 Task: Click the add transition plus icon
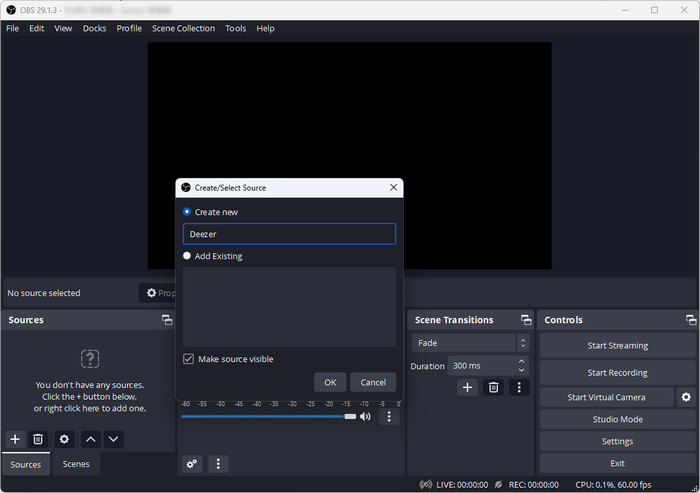[x=467, y=387]
